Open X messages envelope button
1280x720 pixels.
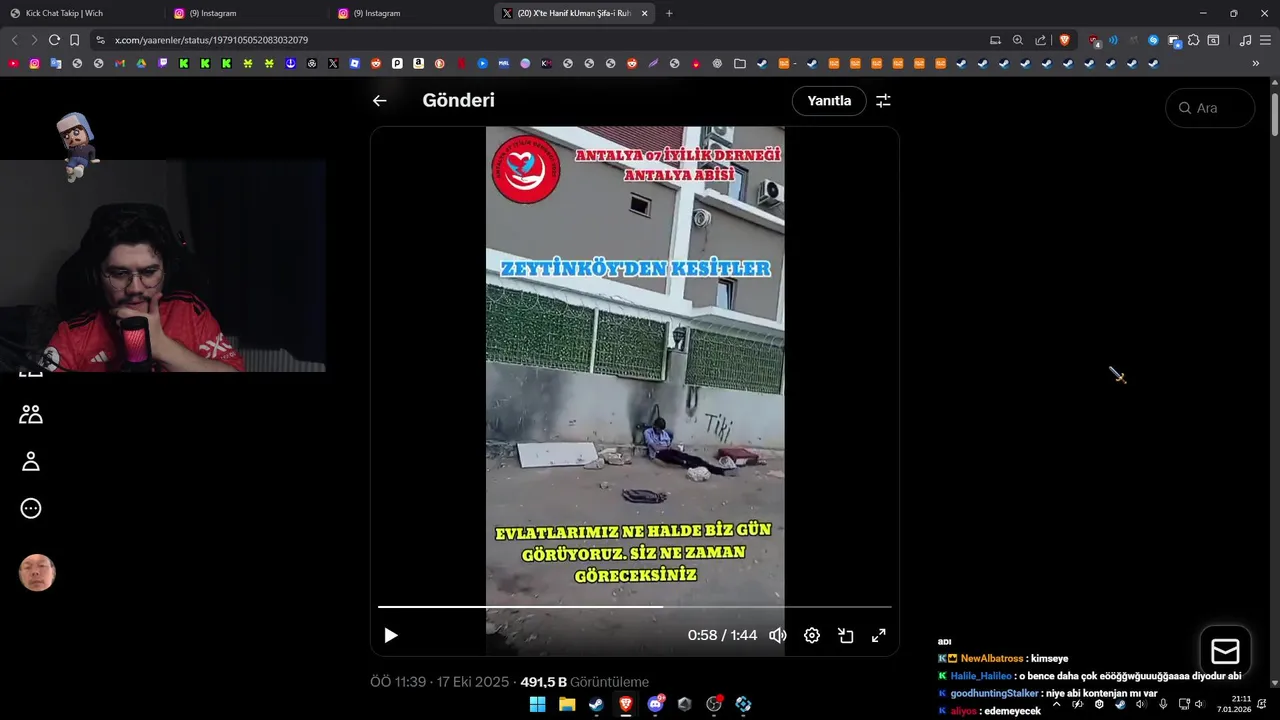[x=1225, y=652]
